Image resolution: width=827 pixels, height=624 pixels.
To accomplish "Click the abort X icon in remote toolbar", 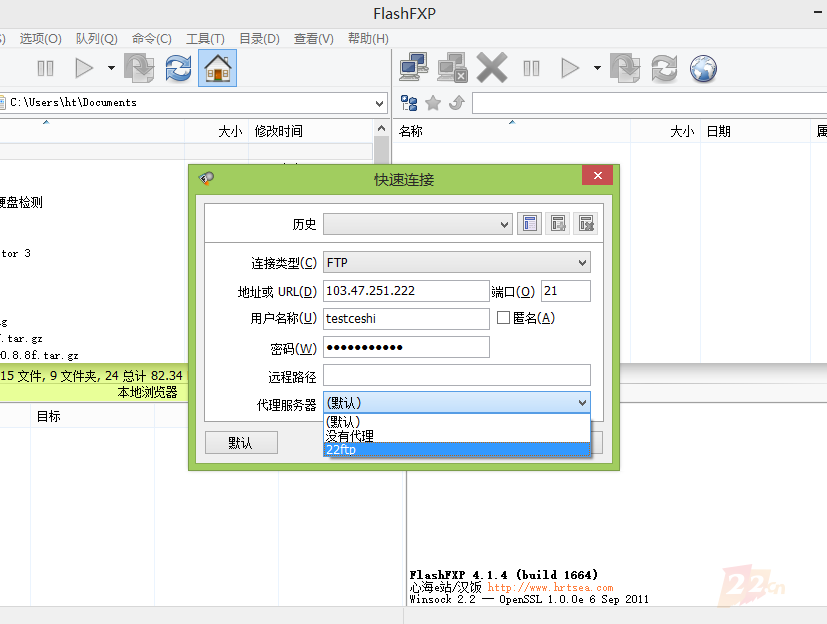I will coord(492,68).
